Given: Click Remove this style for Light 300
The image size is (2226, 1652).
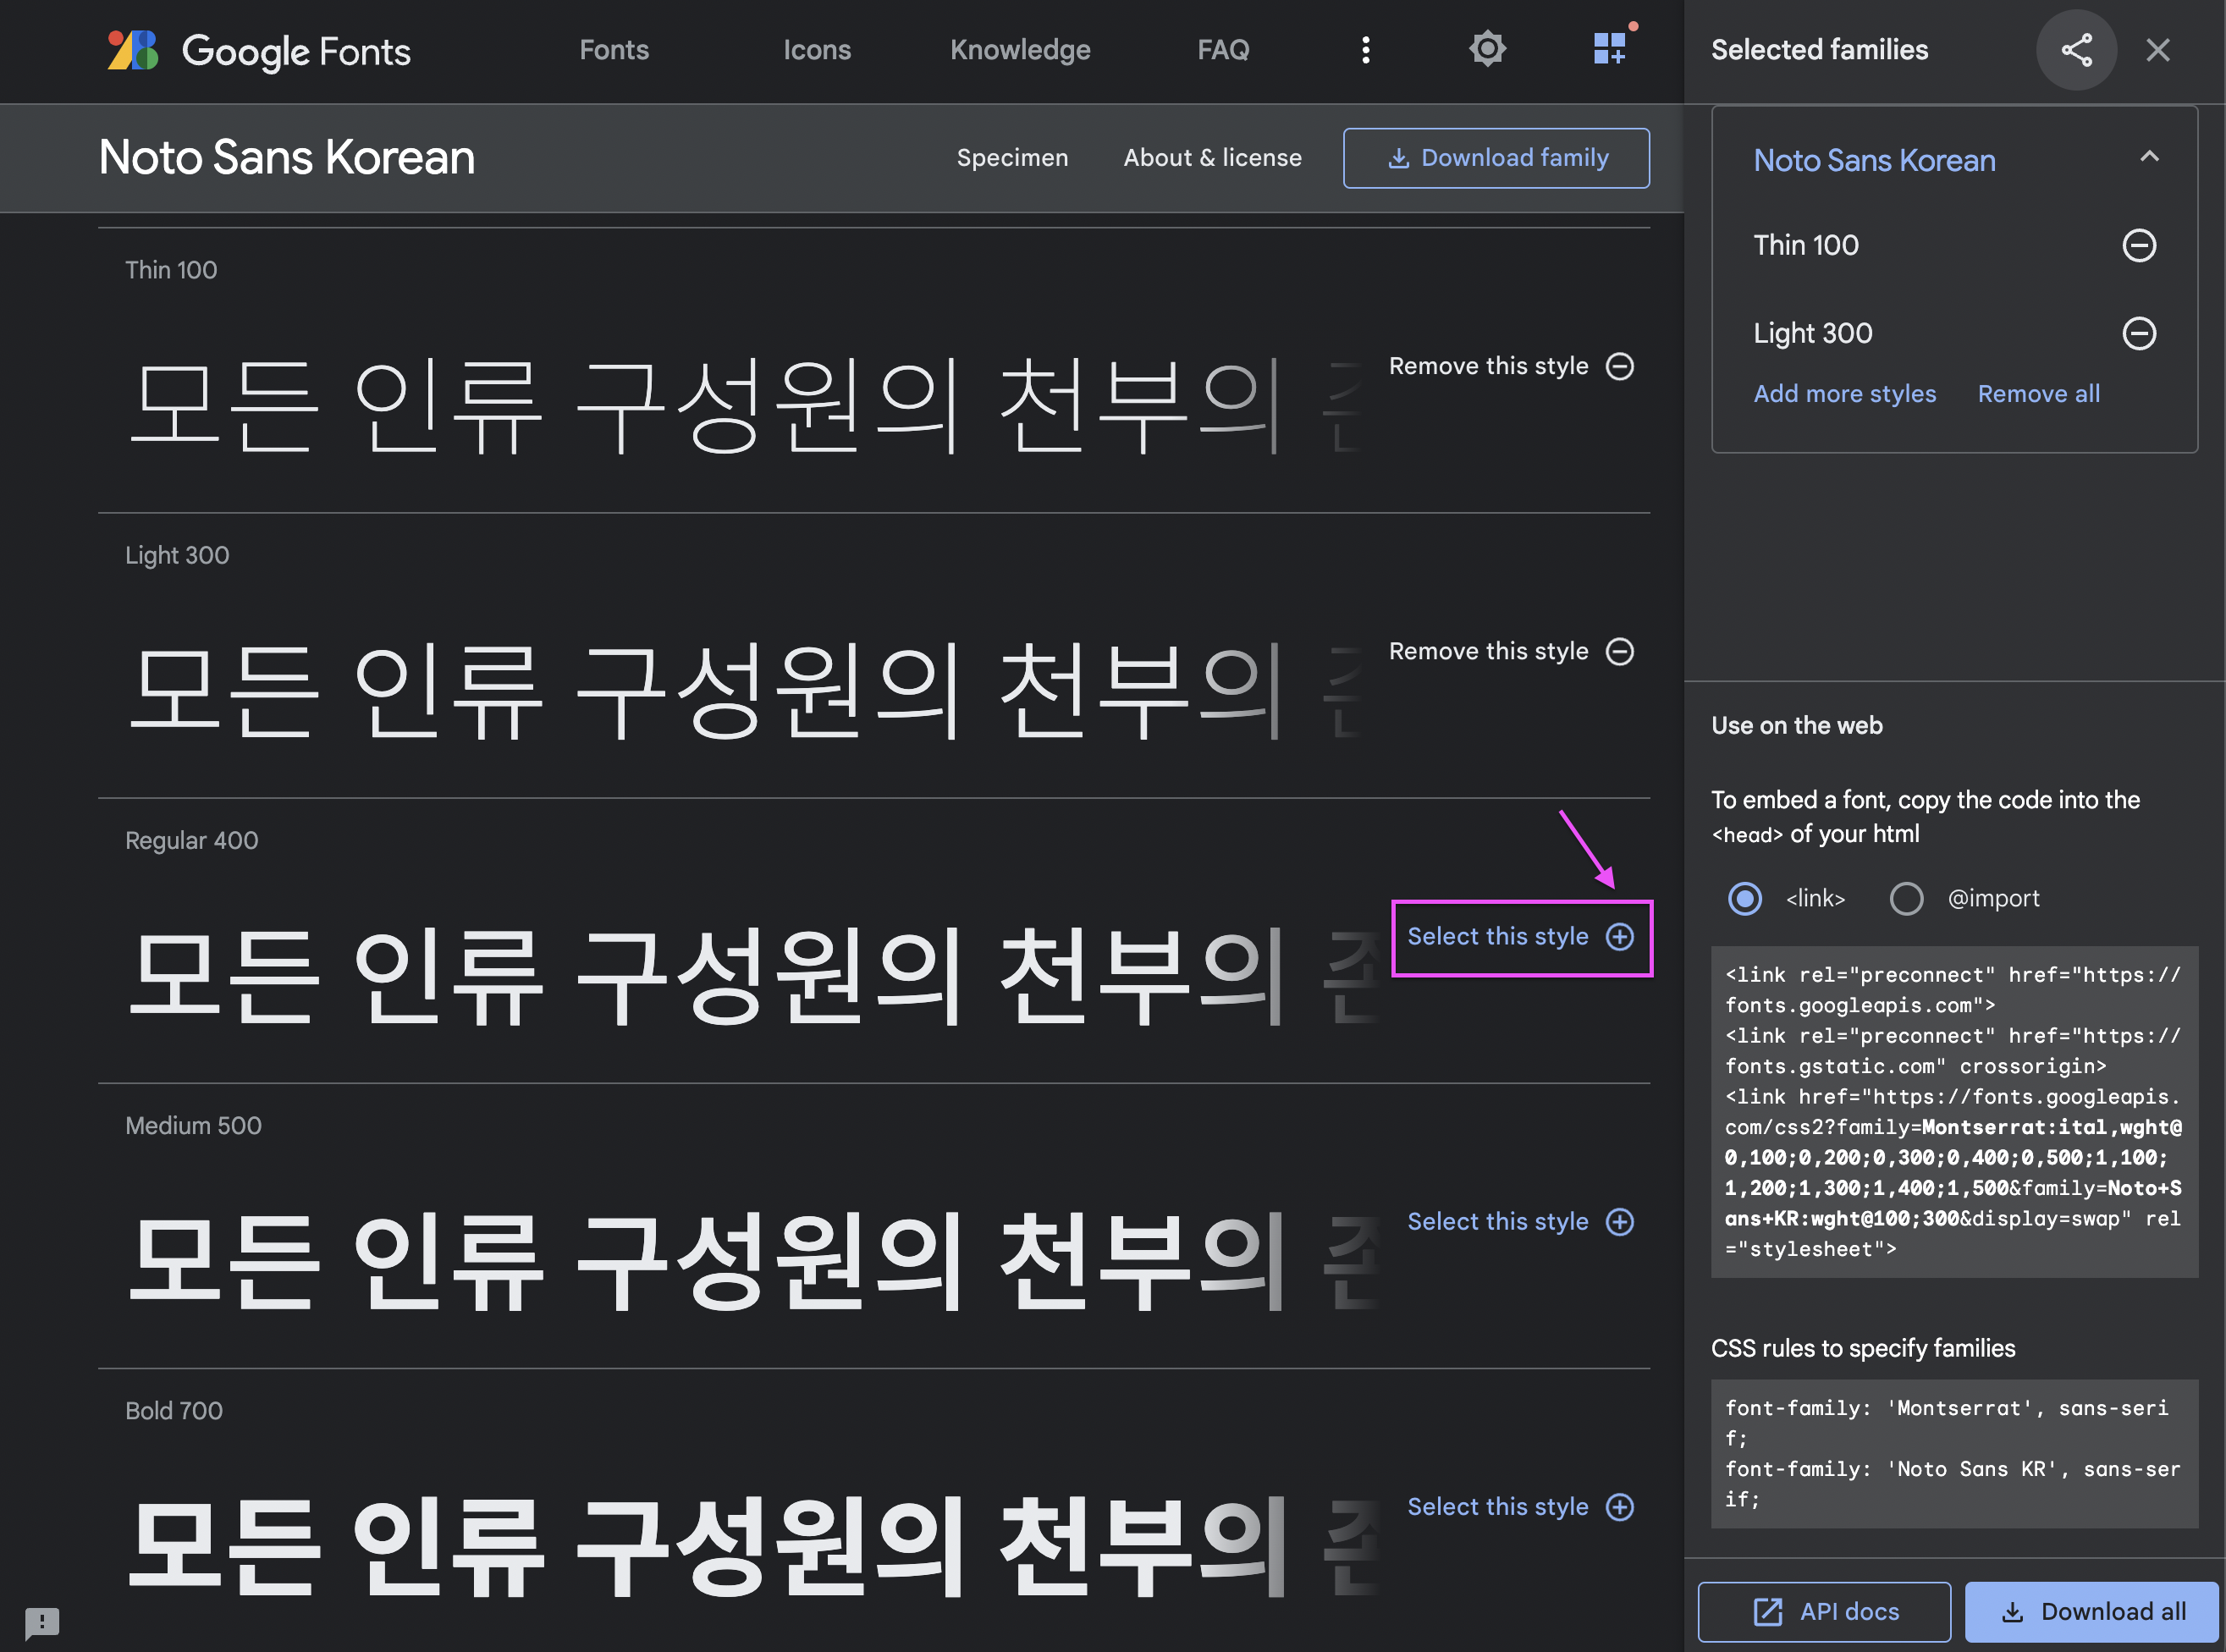Looking at the screenshot, I should (1511, 651).
